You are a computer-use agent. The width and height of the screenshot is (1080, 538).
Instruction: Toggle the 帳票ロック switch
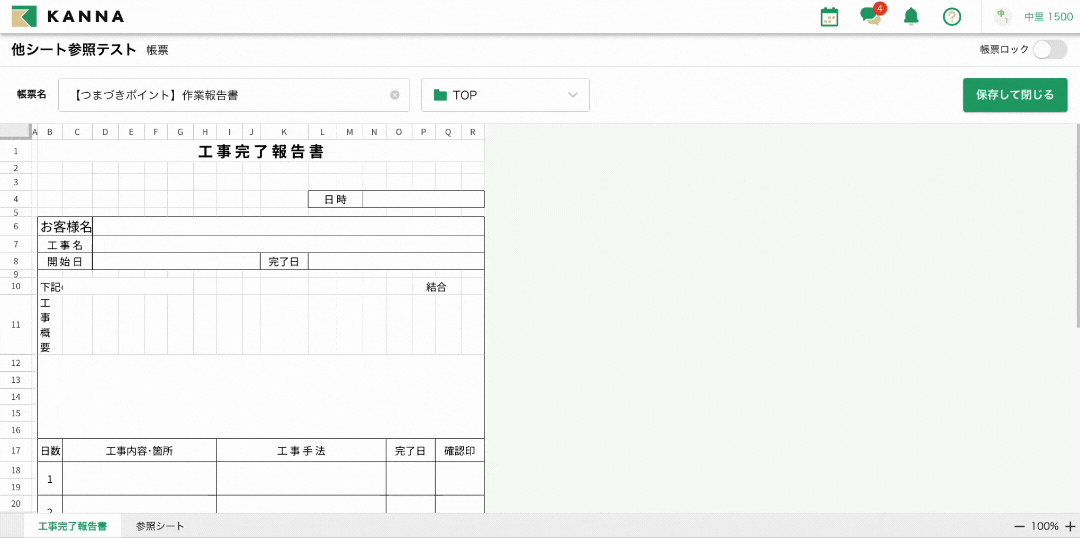tap(1049, 49)
